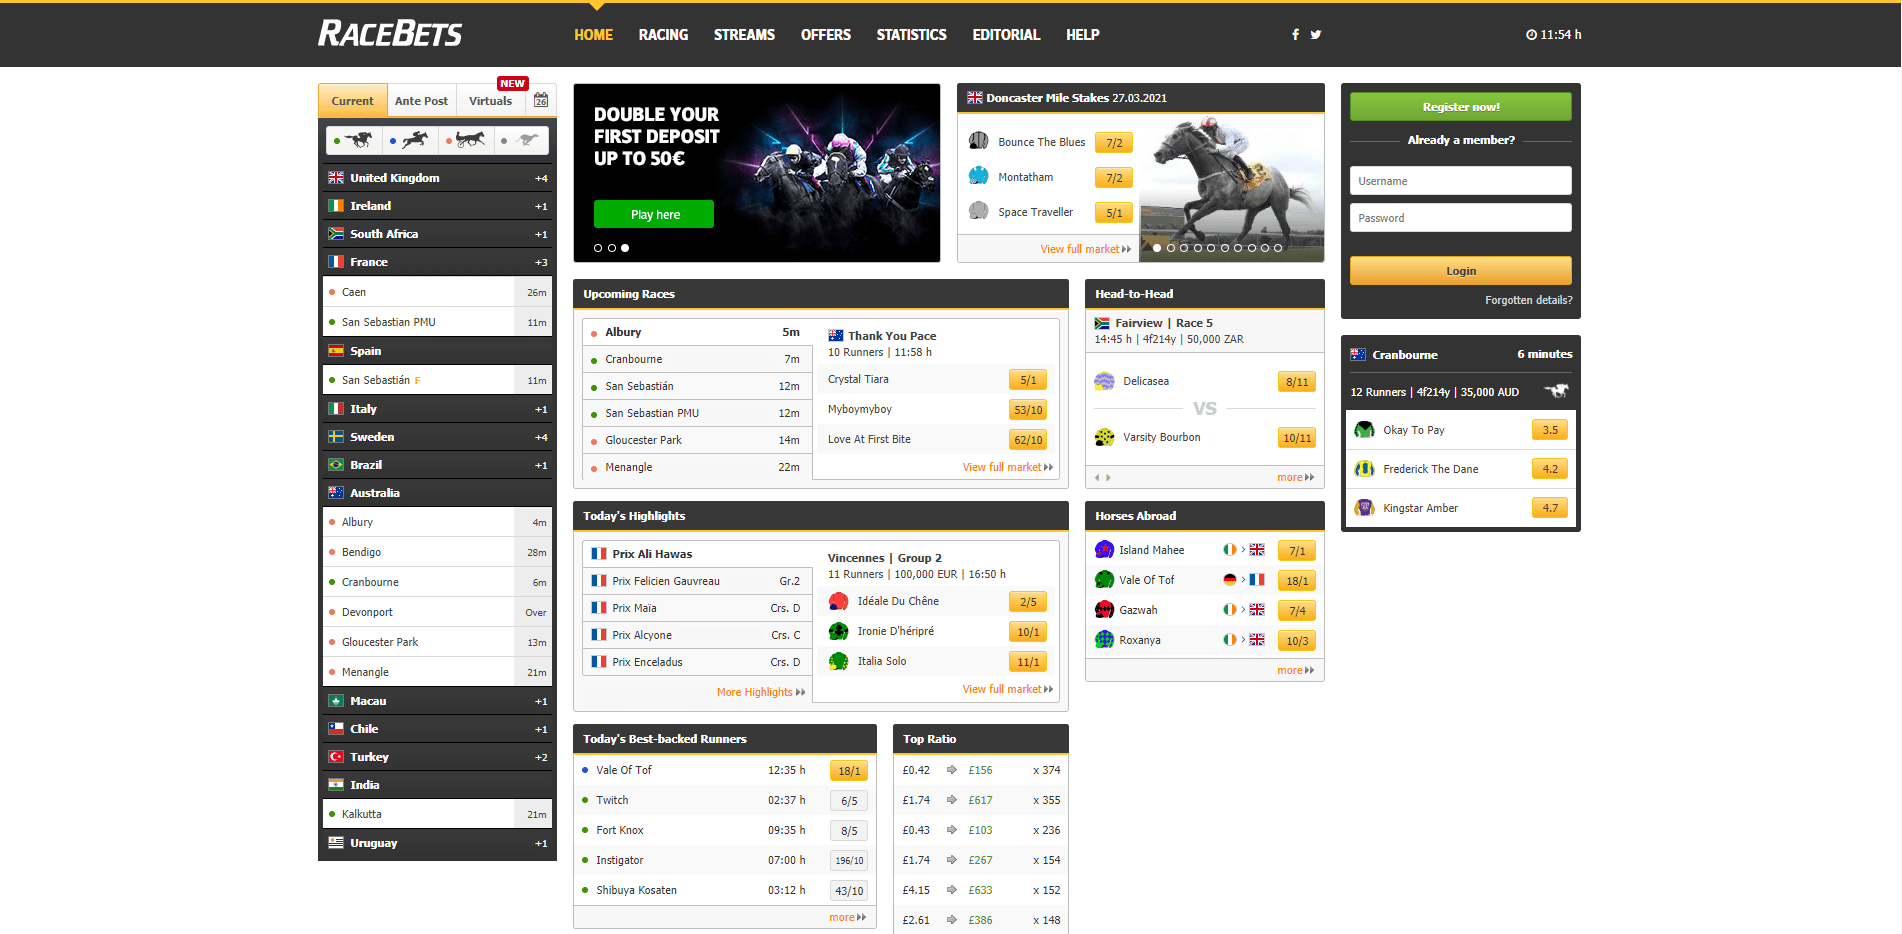This screenshot has height=934, width=1902.
Task: Select the first dot of the deposit banner
Action: click(598, 248)
